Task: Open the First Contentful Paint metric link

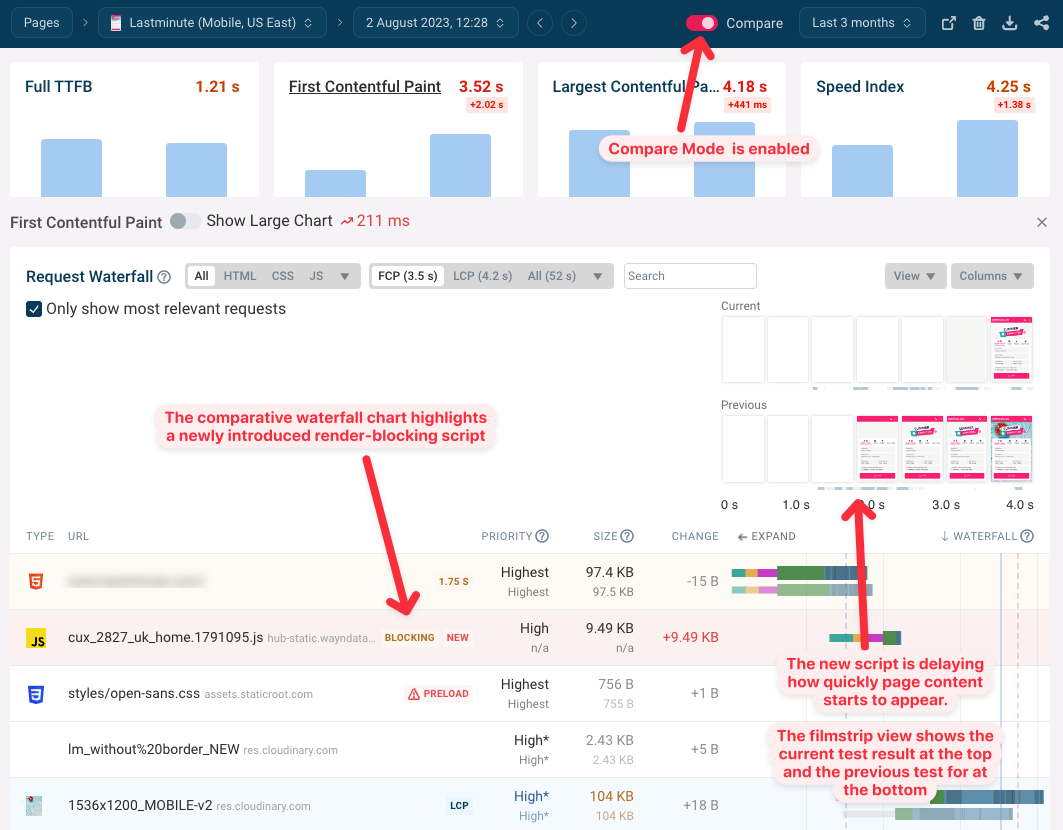Action: [365, 87]
